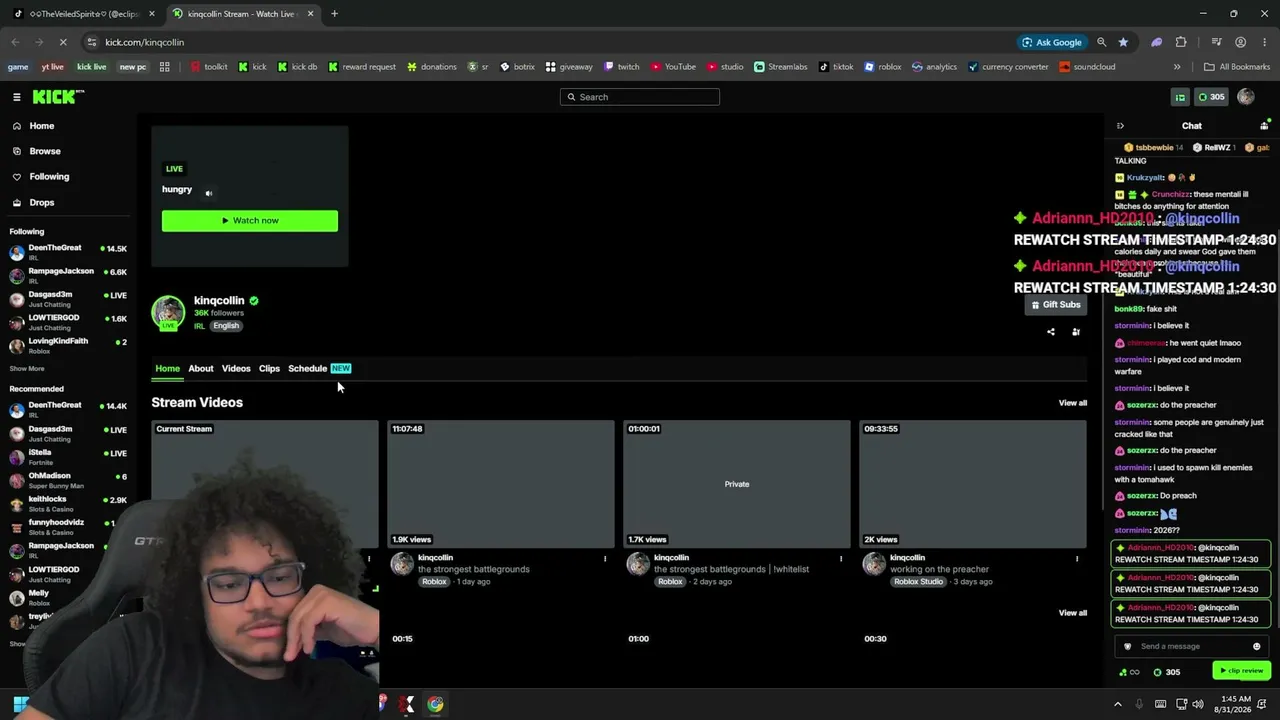Viewport: 1280px width, 720px height.
Task: Open the Streamlabs bookmark
Action: 781,67
